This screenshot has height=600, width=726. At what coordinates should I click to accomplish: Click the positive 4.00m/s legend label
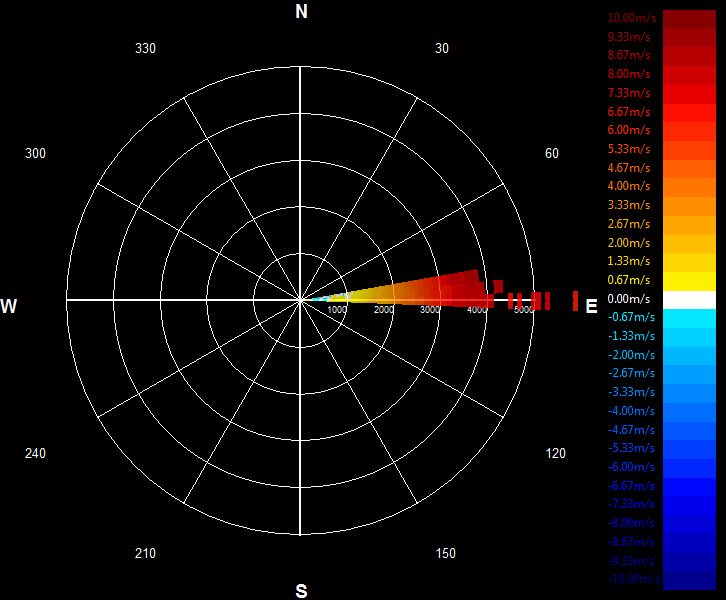pyautogui.click(x=629, y=186)
